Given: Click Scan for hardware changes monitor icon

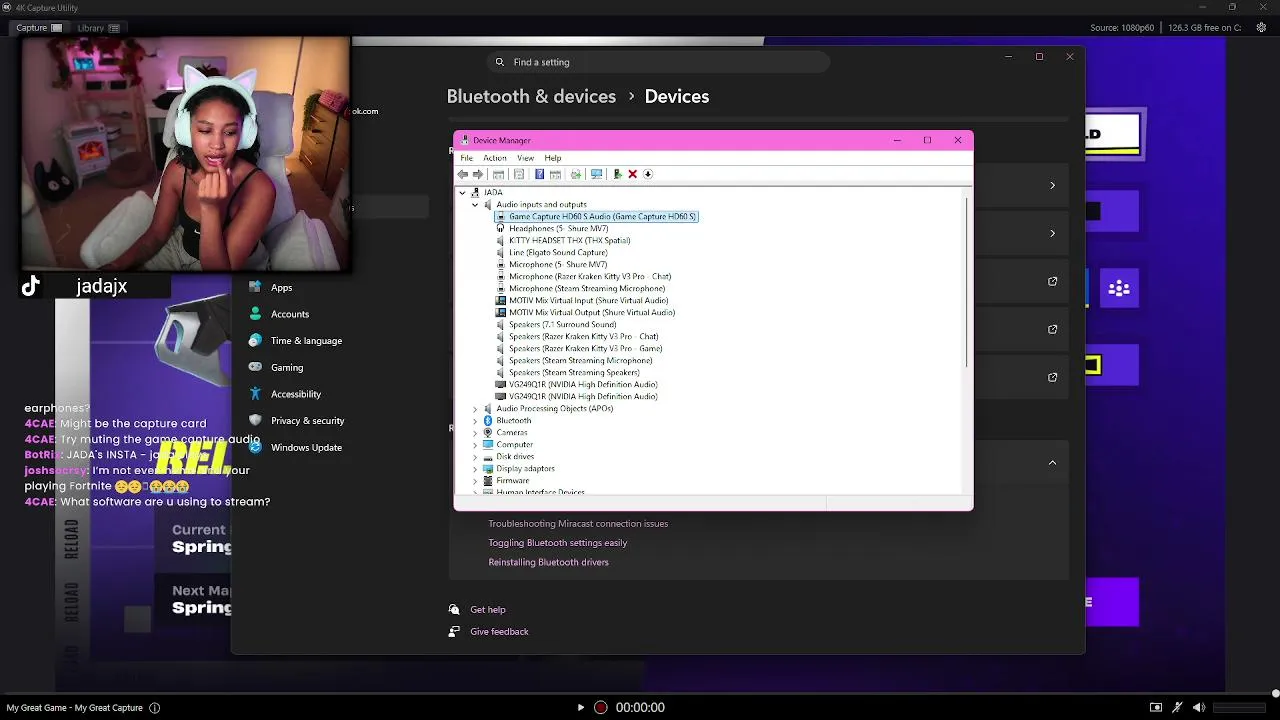Looking at the screenshot, I should click(x=597, y=174).
